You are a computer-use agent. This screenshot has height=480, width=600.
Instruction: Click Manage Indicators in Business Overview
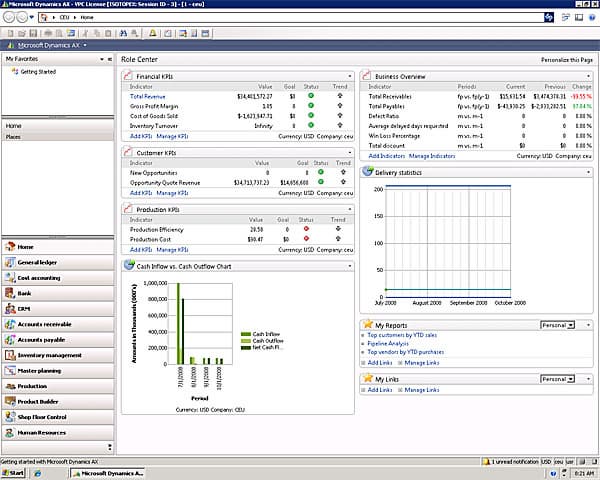tap(432, 156)
